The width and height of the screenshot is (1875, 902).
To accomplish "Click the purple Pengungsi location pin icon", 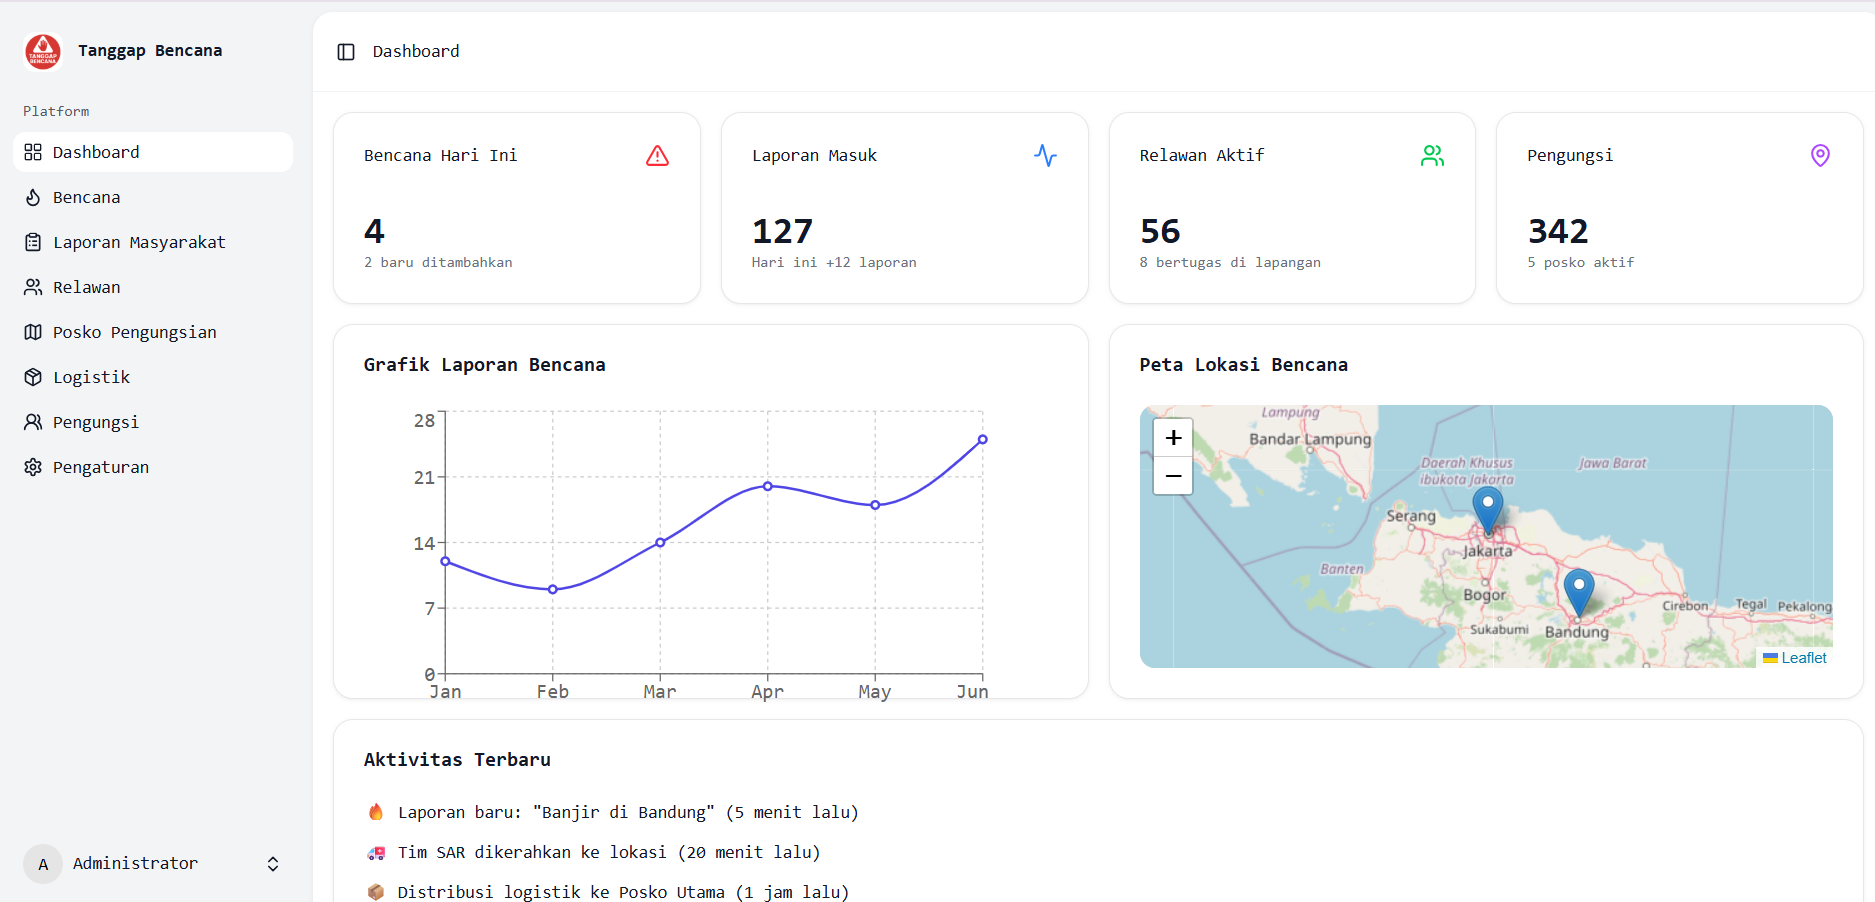I will pyautogui.click(x=1820, y=156).
